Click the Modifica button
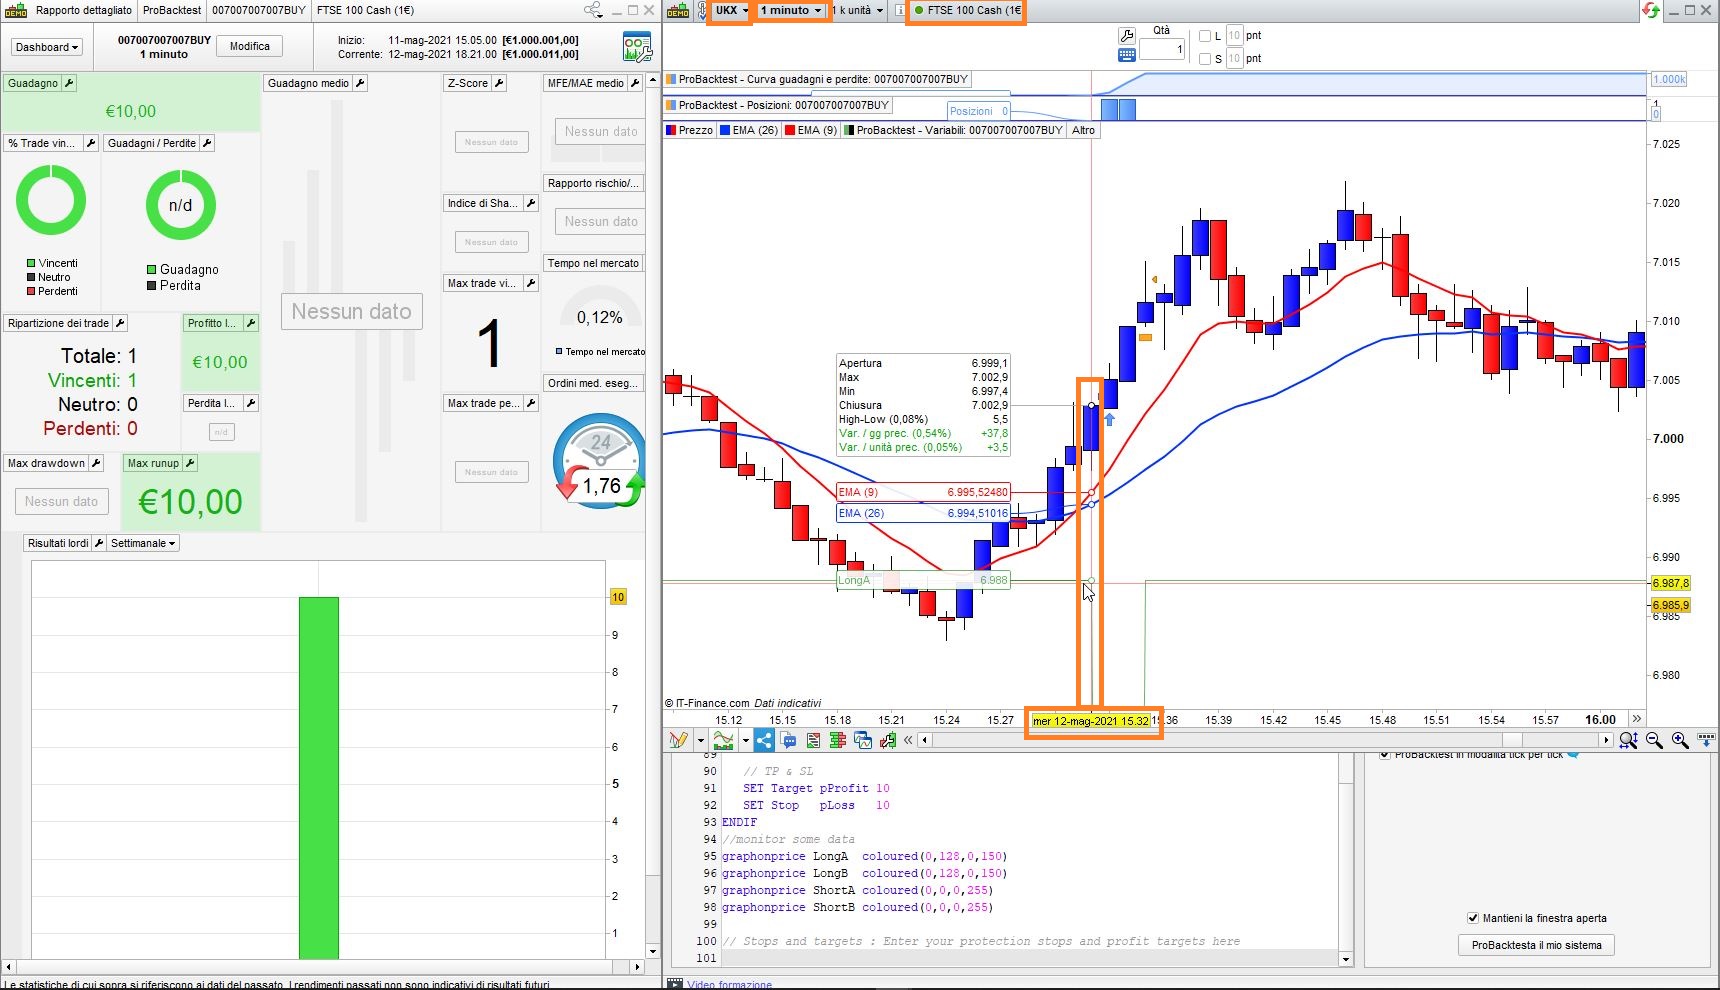Image resolution: width=1720 pixels, height=990 pixels. click(250, 46)
